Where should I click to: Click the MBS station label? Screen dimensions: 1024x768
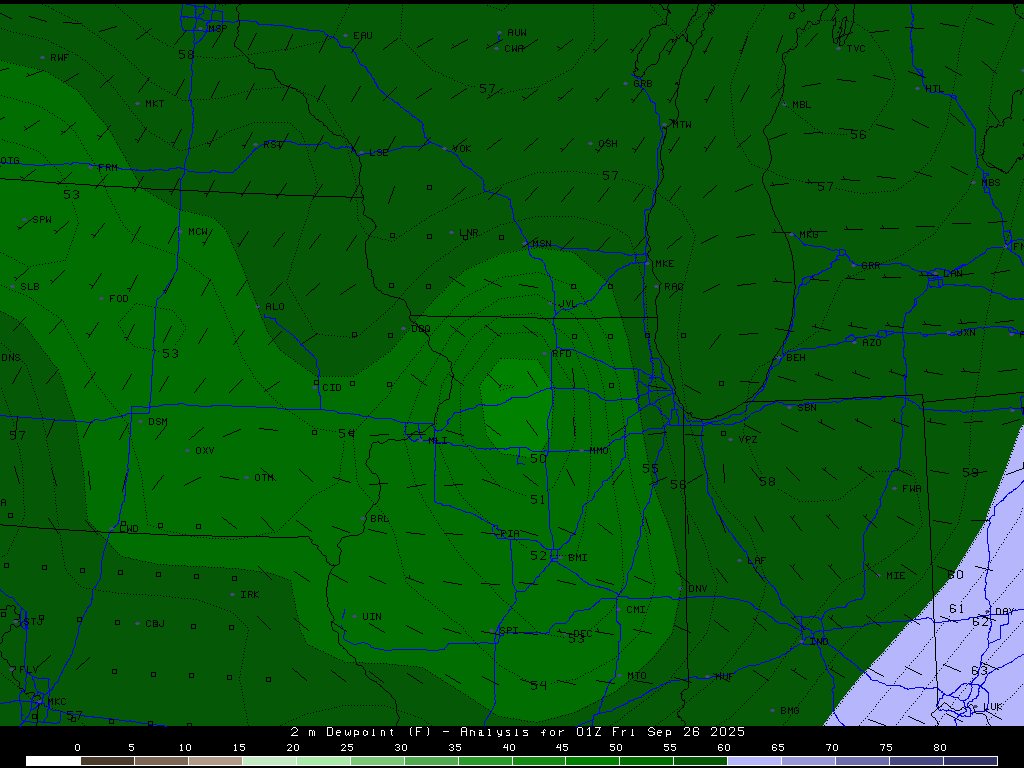coord(991,182)
